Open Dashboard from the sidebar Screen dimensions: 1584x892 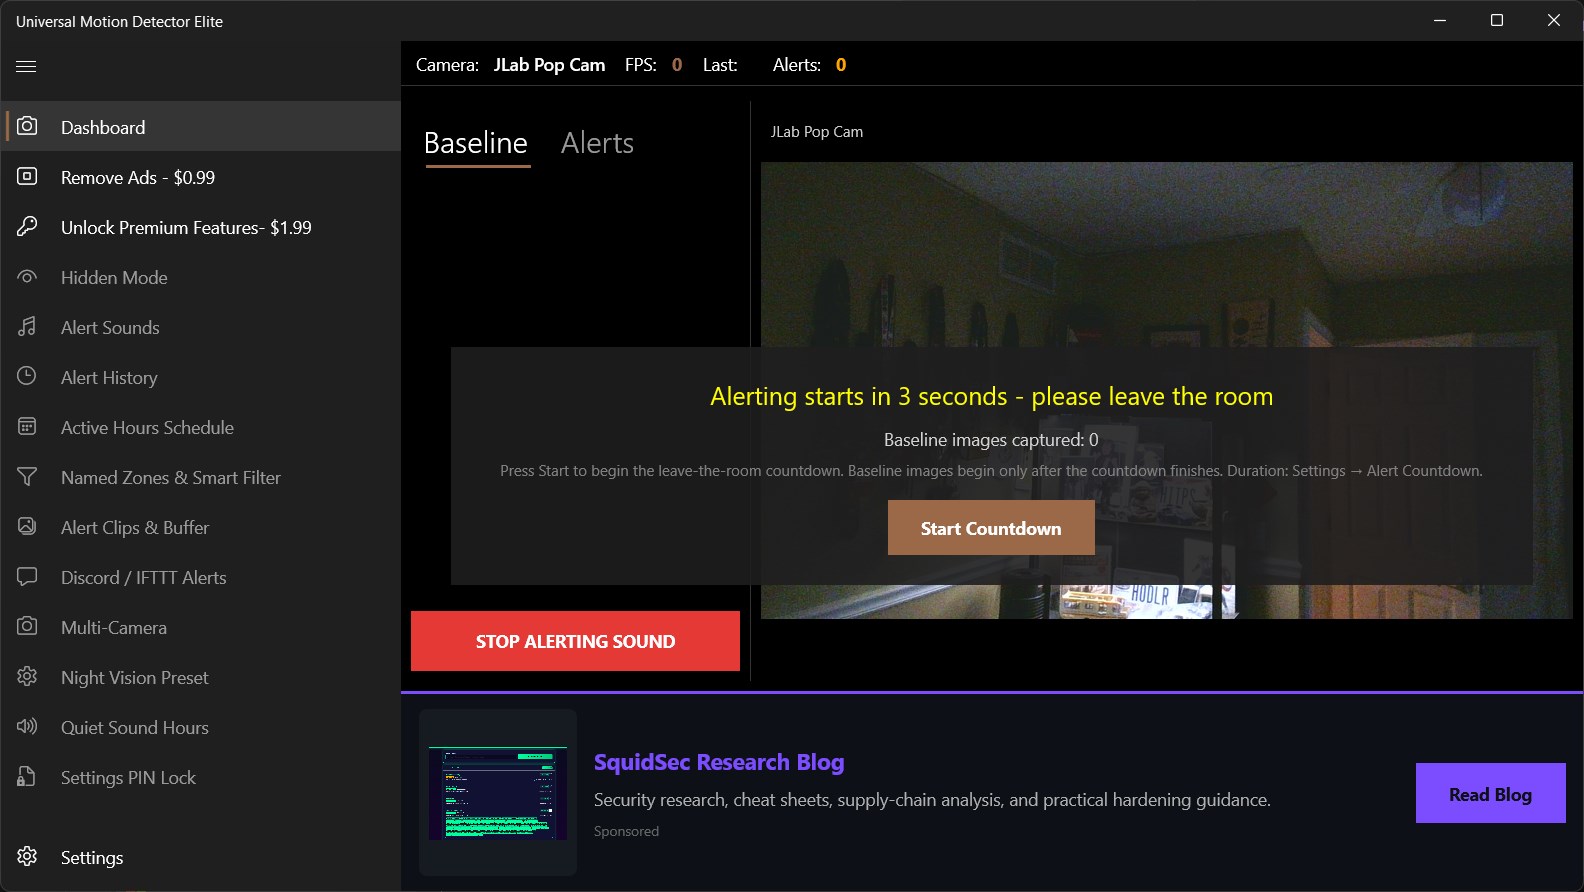201,127
